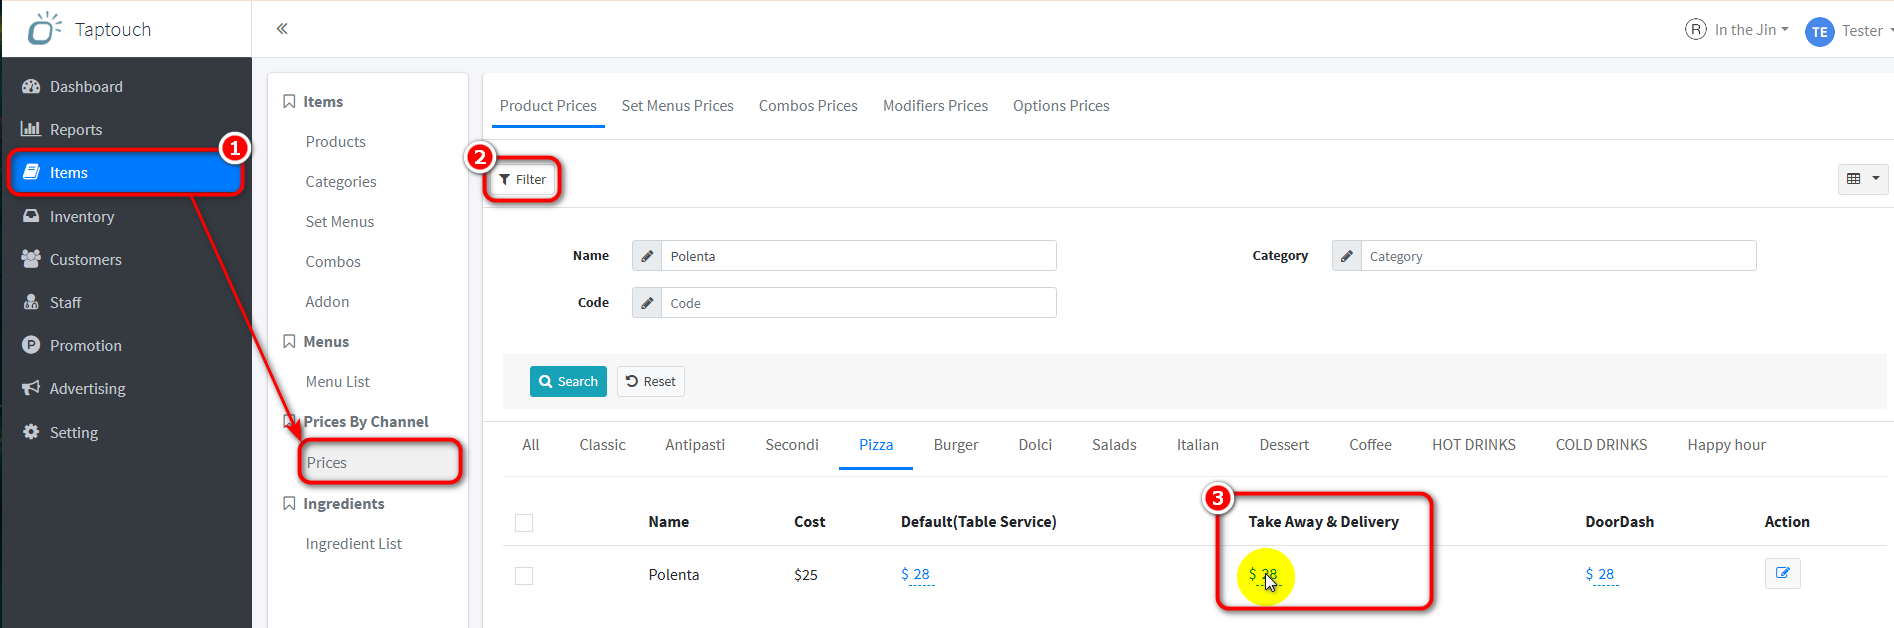The width and height of the screenshot is (1894, 628).
Task: Click the Category input field
Action: pos(1559,256)
